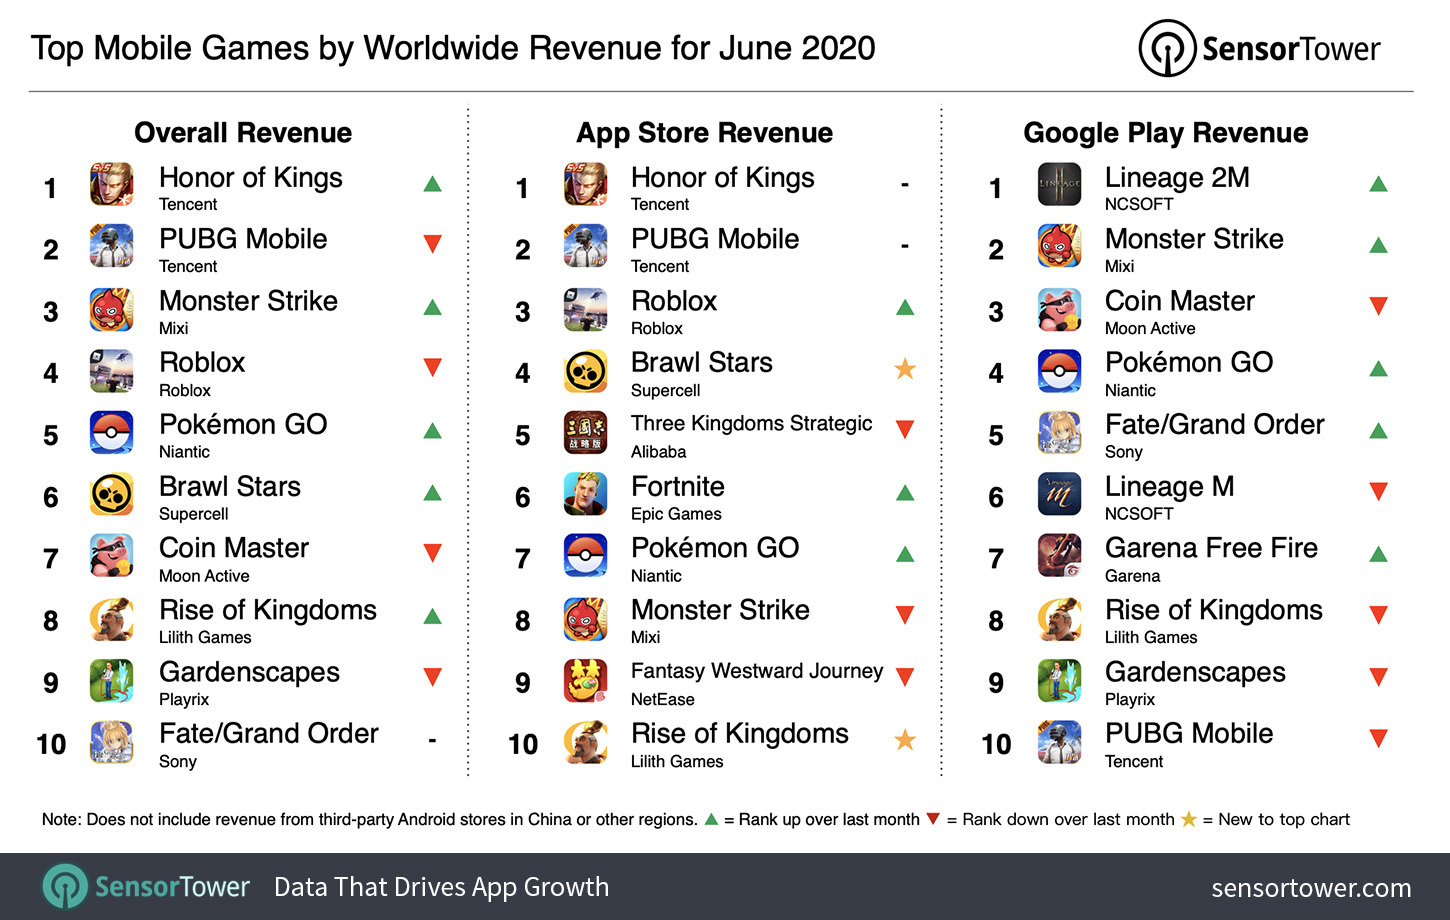Click the Coin Master icon in Google Play column
This screenshot has height=920, width=1450.
coord(1059,310)
